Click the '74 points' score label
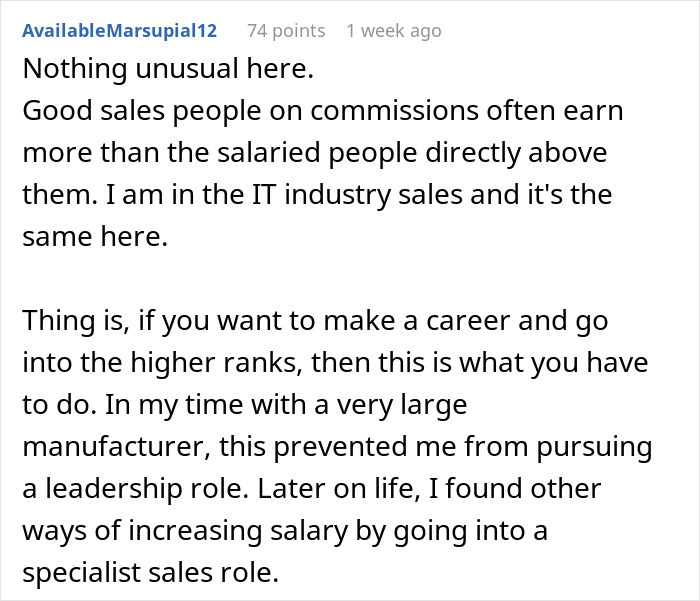700x601 pixels. (x=286, y=31)
